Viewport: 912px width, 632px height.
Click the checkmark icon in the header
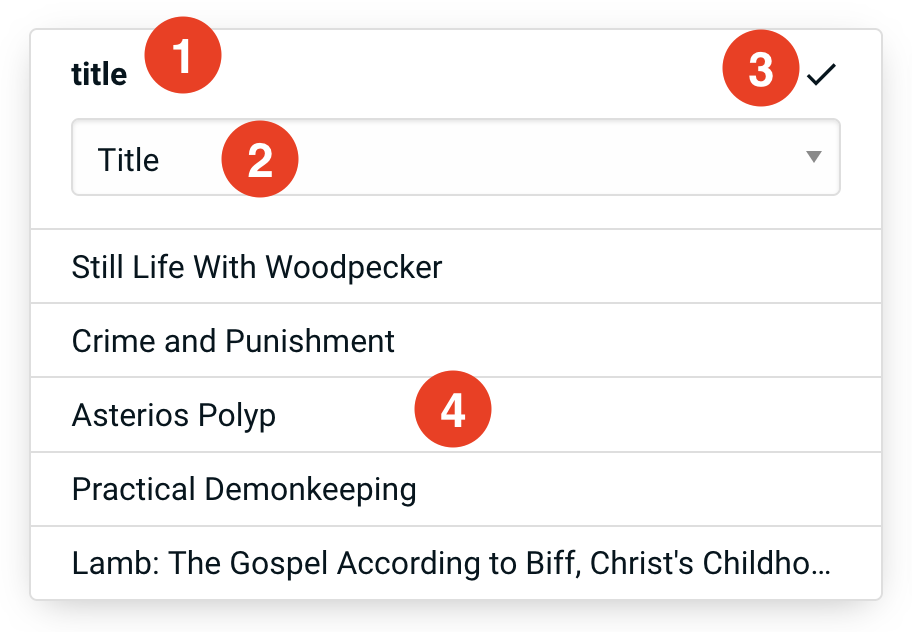[x=821, y=74]
